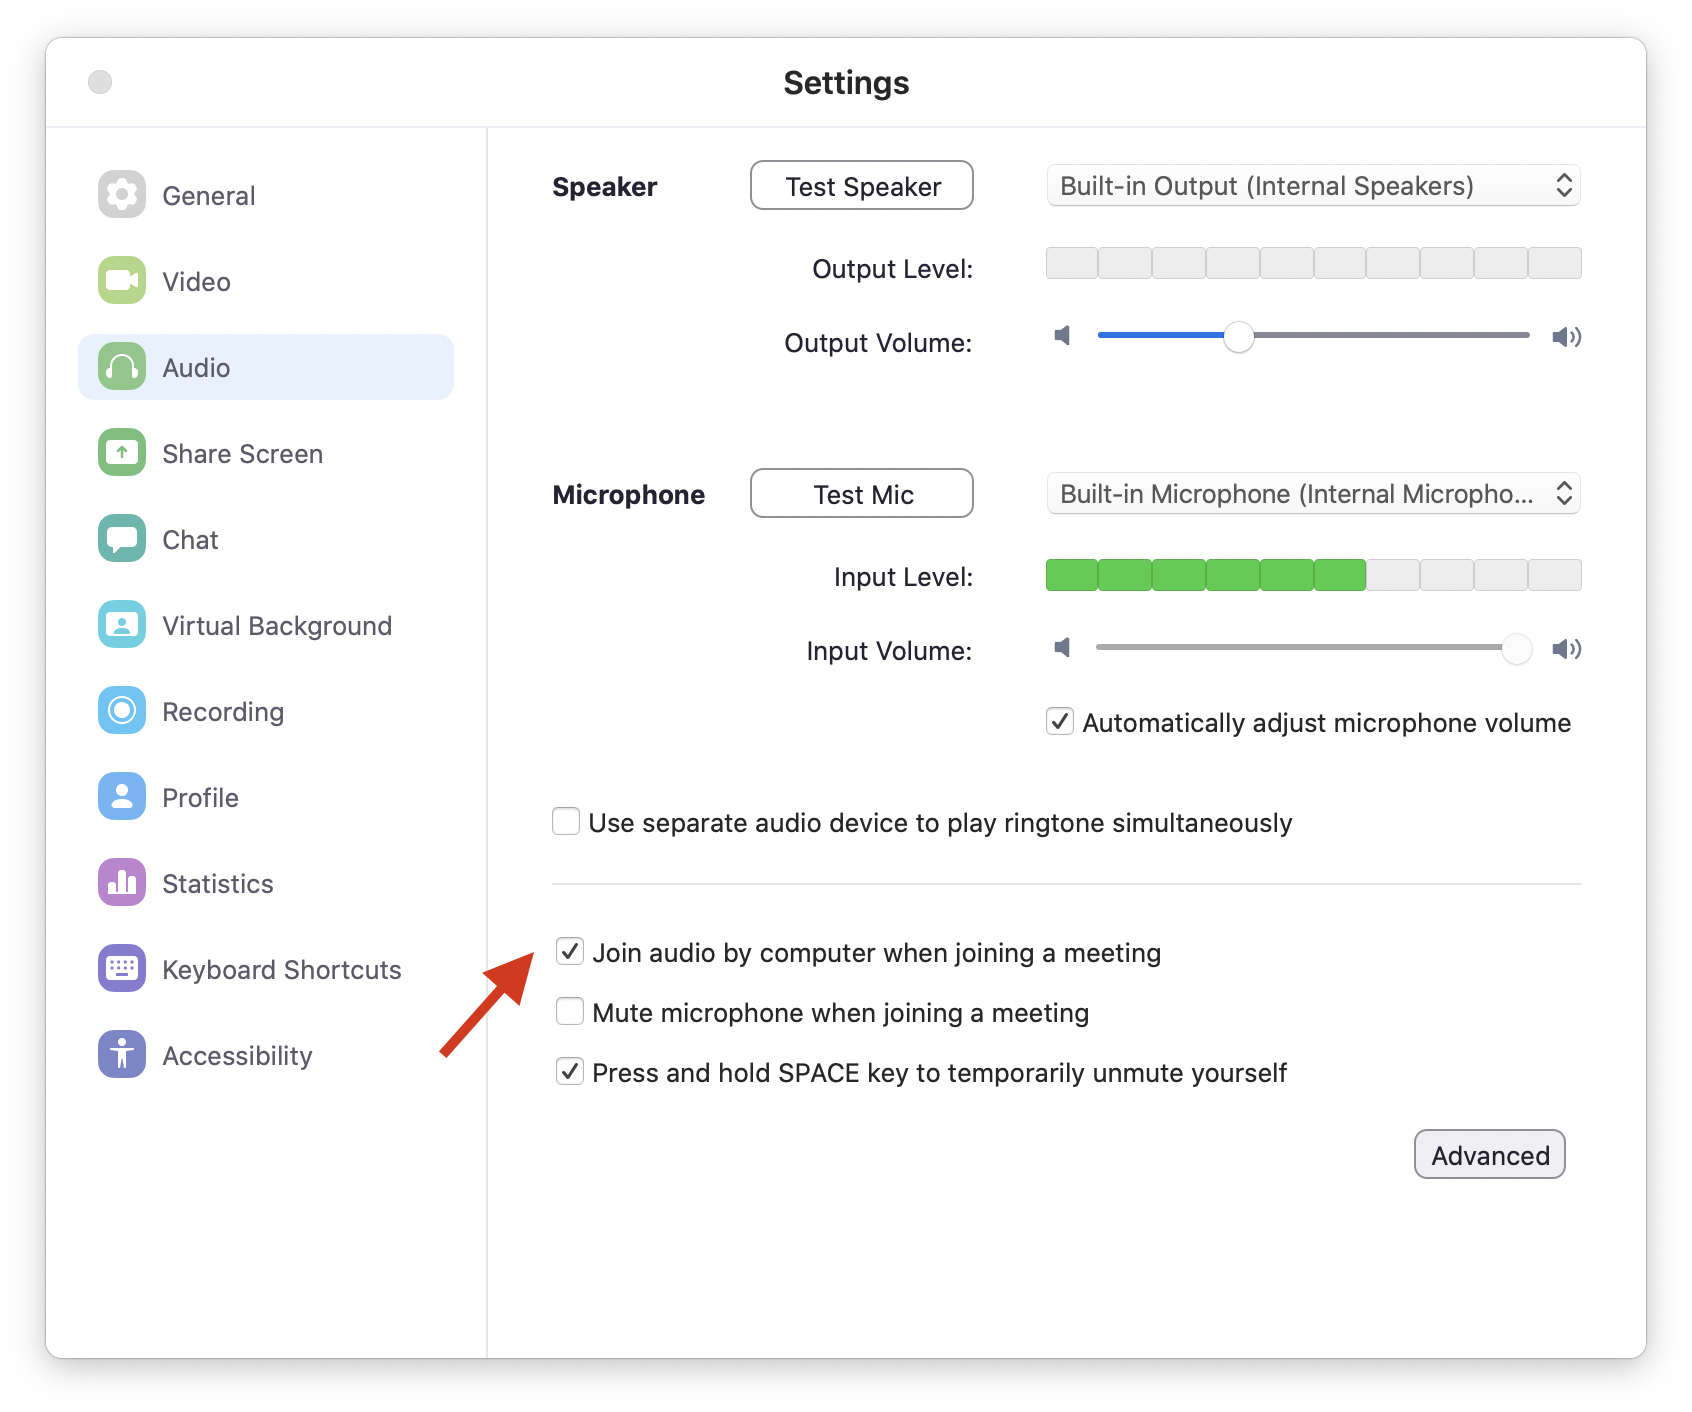Go to the Profile settings section
The image size is (1692, 1412).
pos(121,797)
